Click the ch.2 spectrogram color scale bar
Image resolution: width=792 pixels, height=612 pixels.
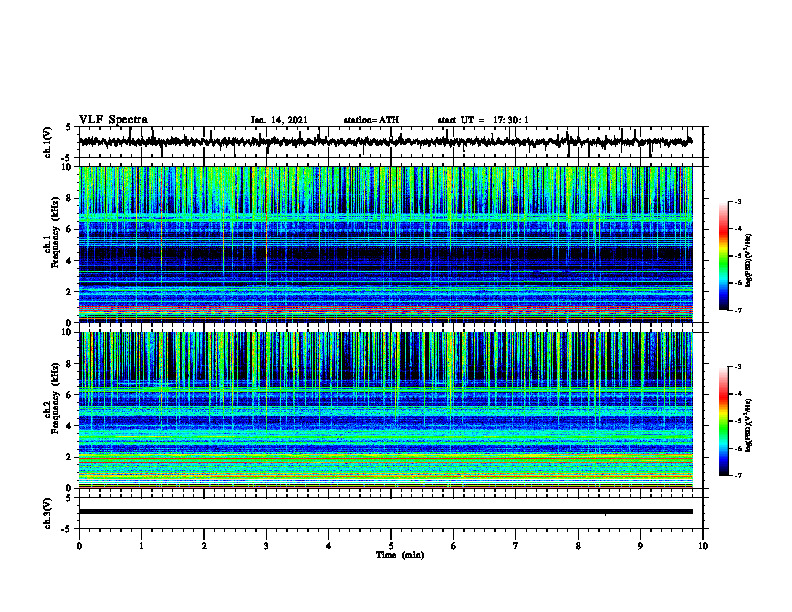(x=723, y=421)
